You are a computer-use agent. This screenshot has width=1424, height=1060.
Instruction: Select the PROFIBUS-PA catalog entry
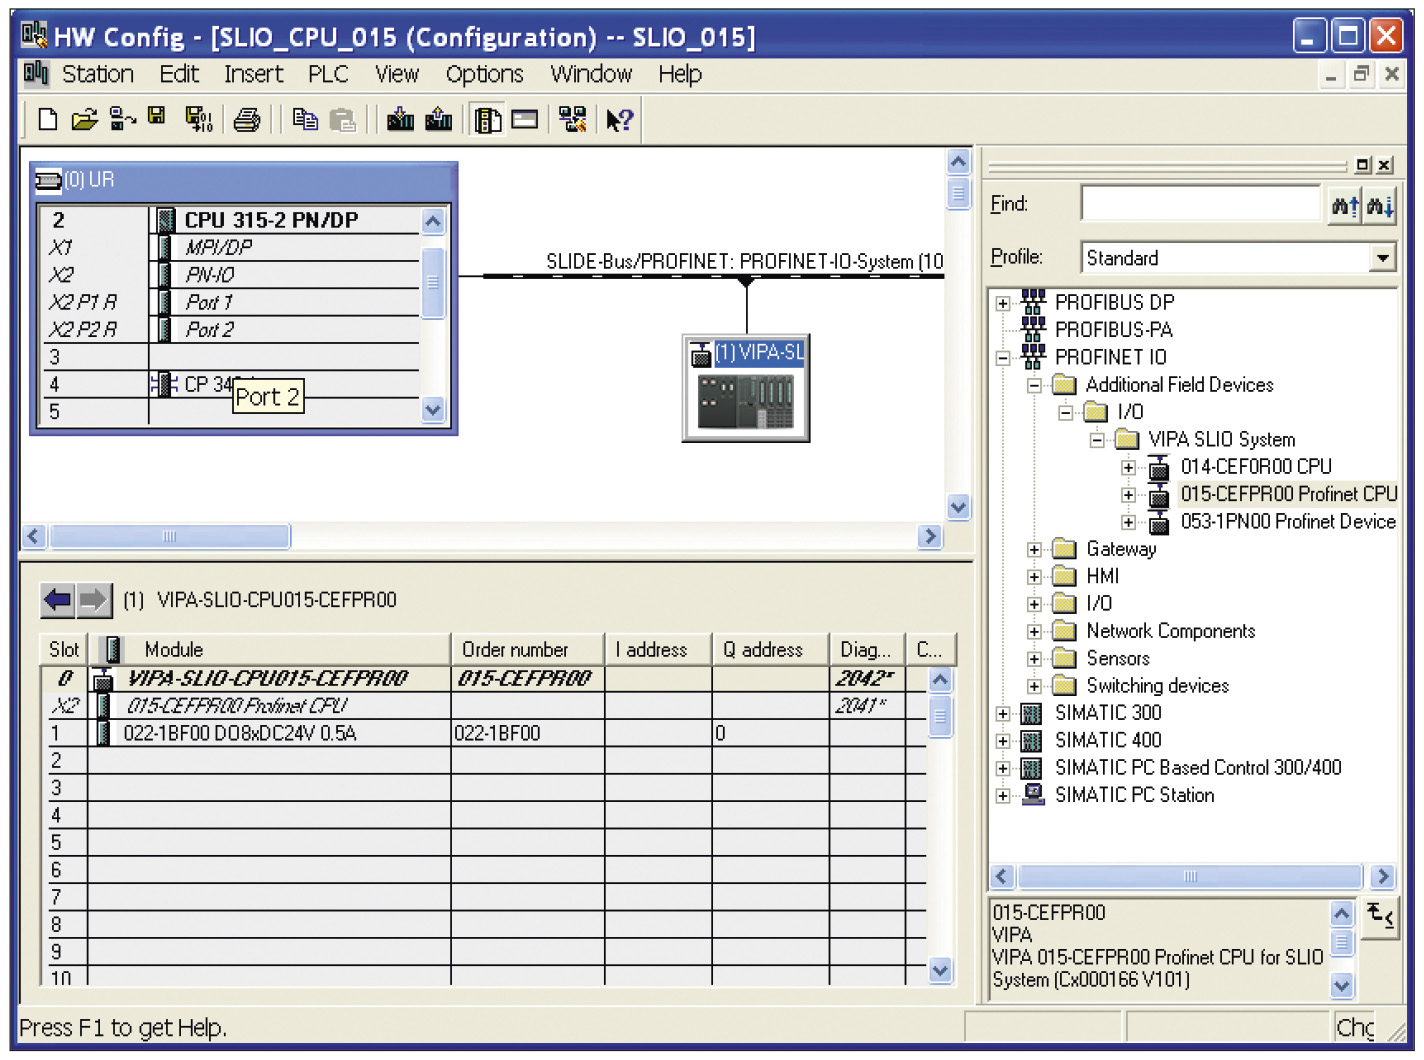pos(1114,330)
